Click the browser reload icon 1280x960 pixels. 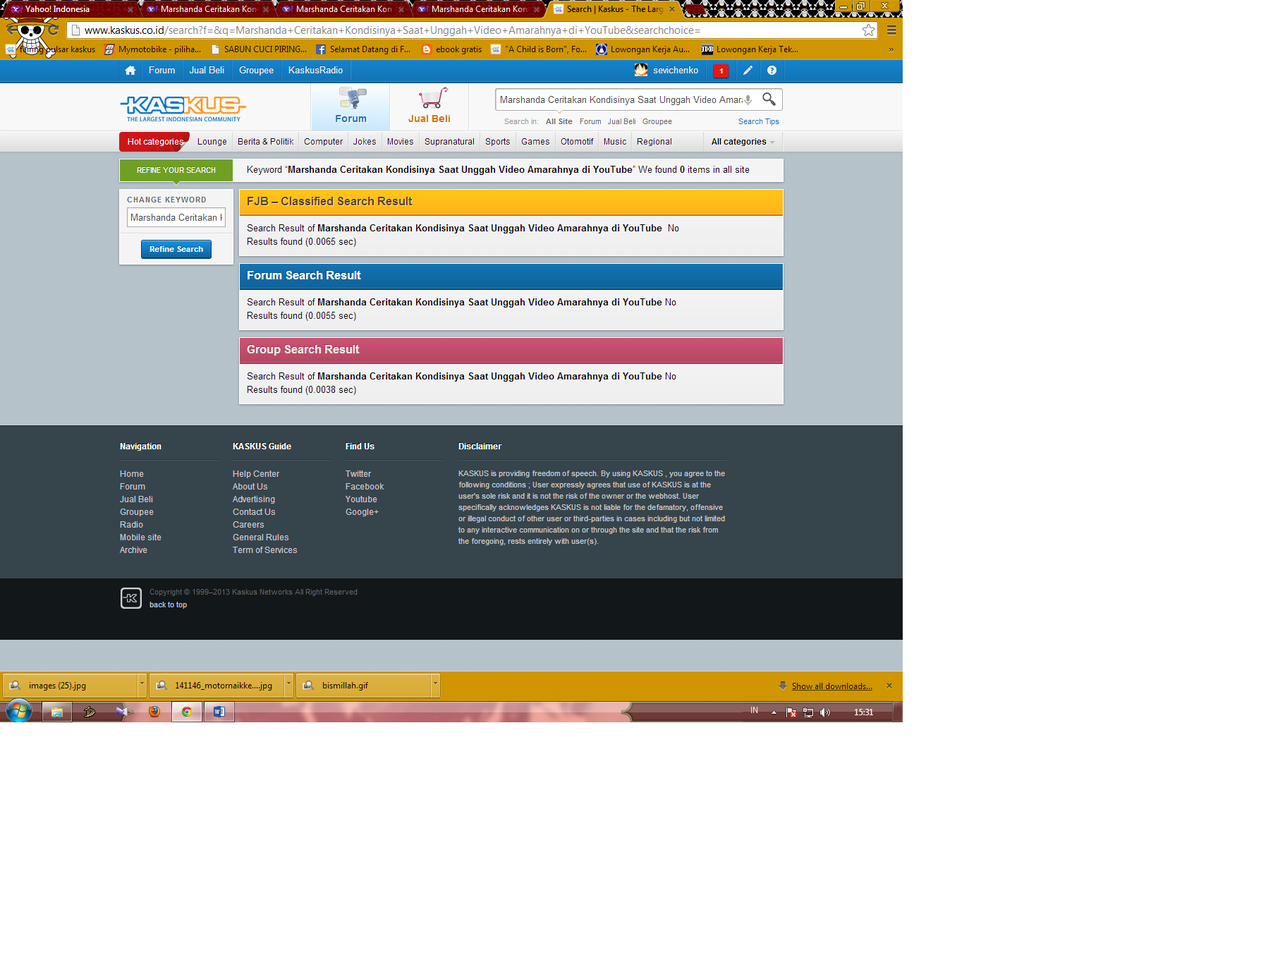point(53,30)
